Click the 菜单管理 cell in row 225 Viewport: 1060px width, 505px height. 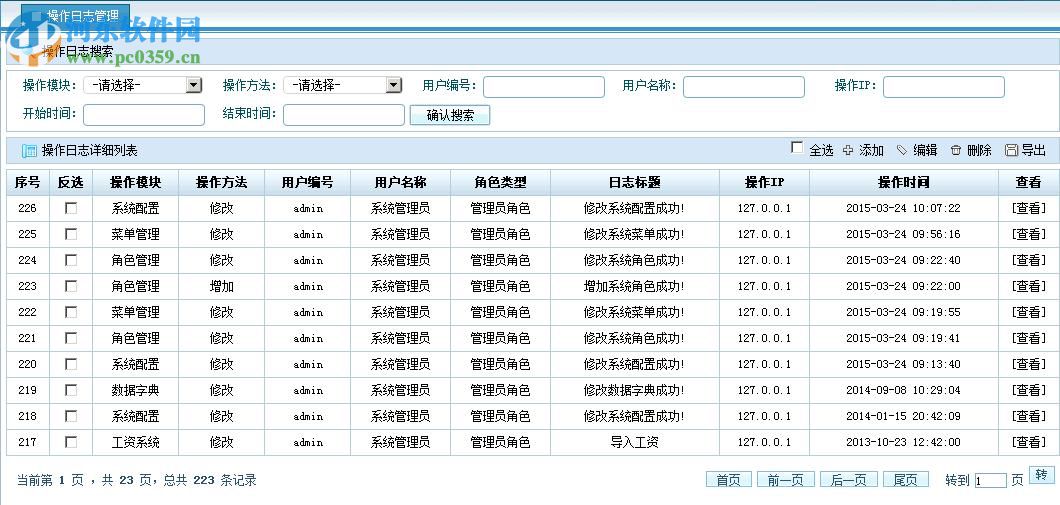coord(135,234)
